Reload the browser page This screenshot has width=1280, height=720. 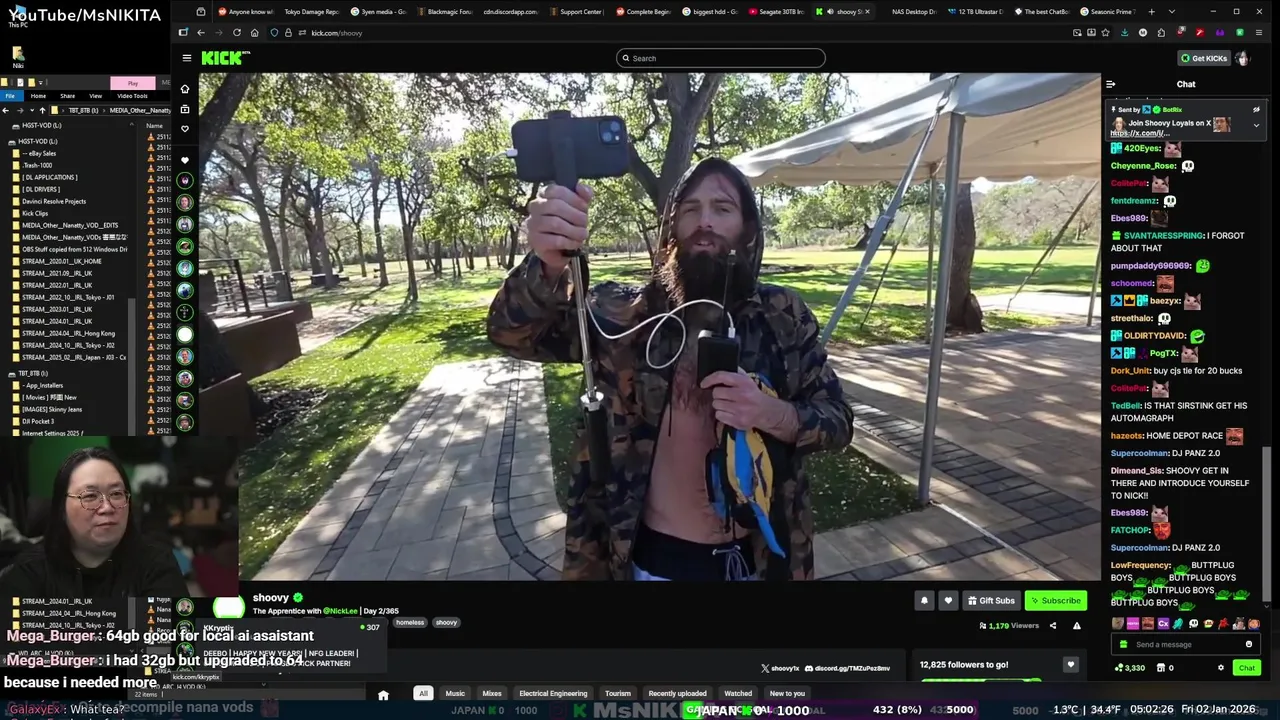pos(237,33)
